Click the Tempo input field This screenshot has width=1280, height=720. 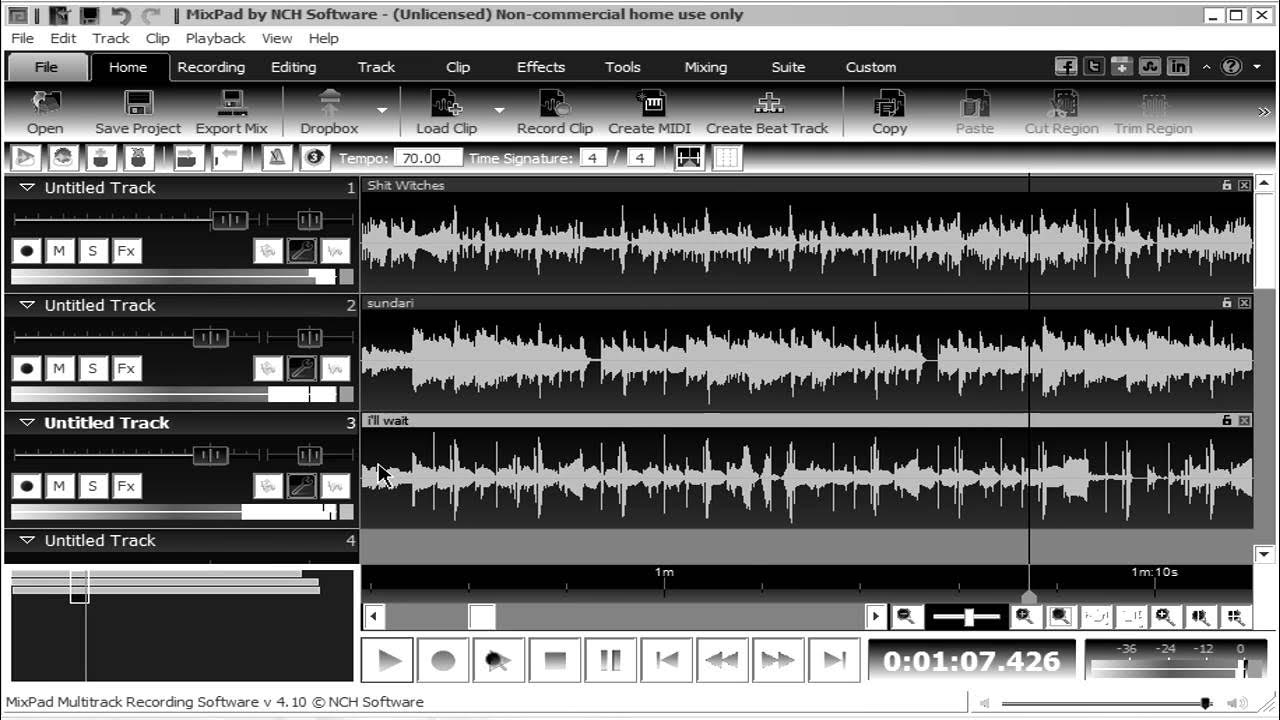coord(428,158)
